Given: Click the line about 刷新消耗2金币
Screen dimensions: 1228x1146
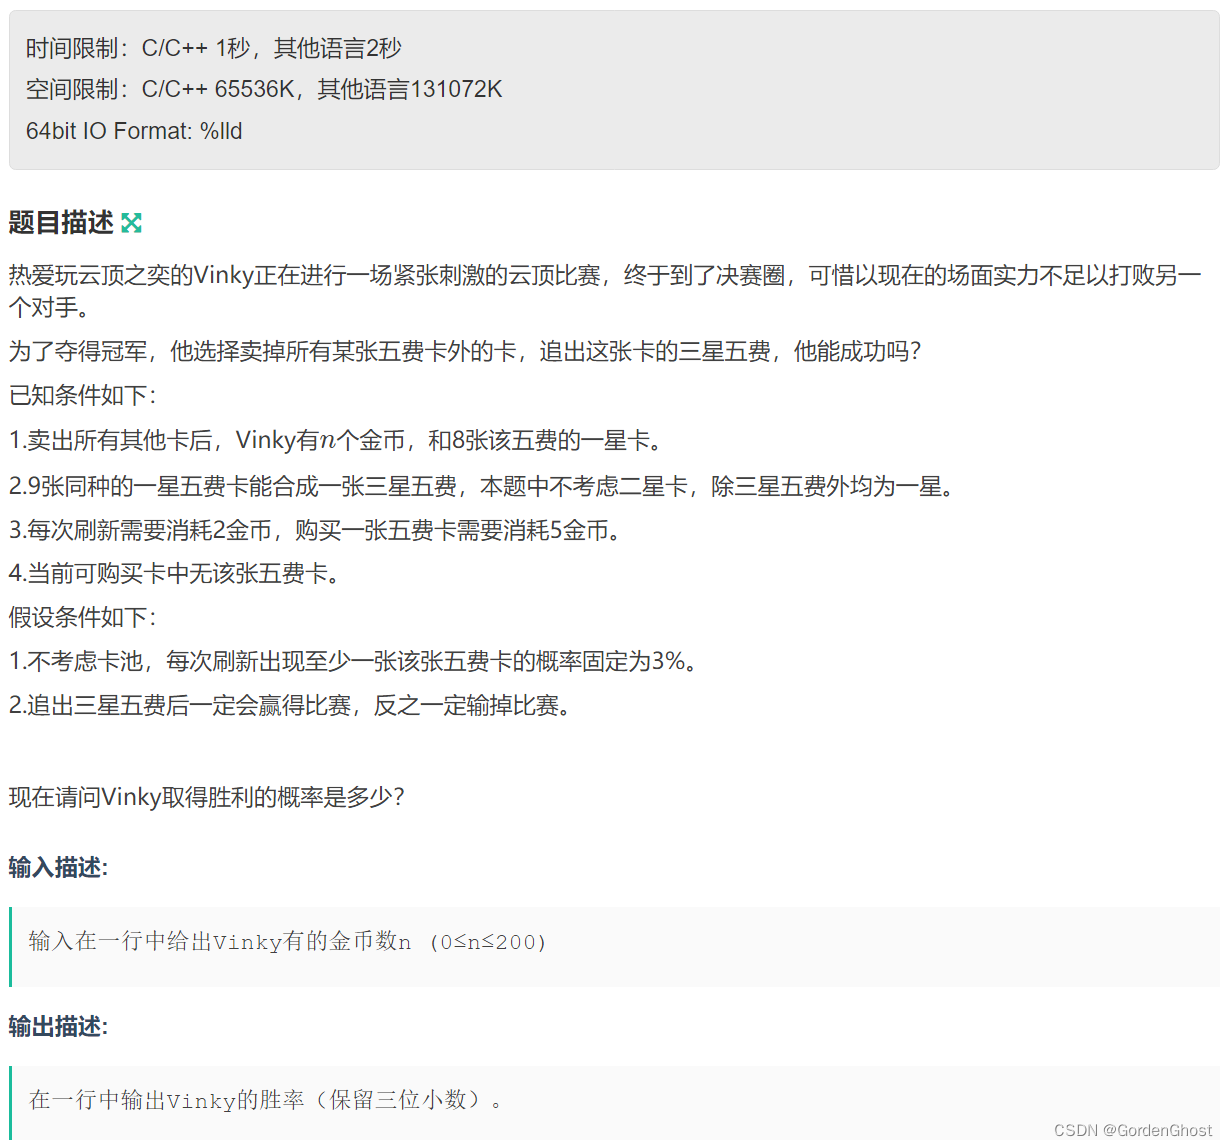Looking at the screenshot, I should coord(320,530).
